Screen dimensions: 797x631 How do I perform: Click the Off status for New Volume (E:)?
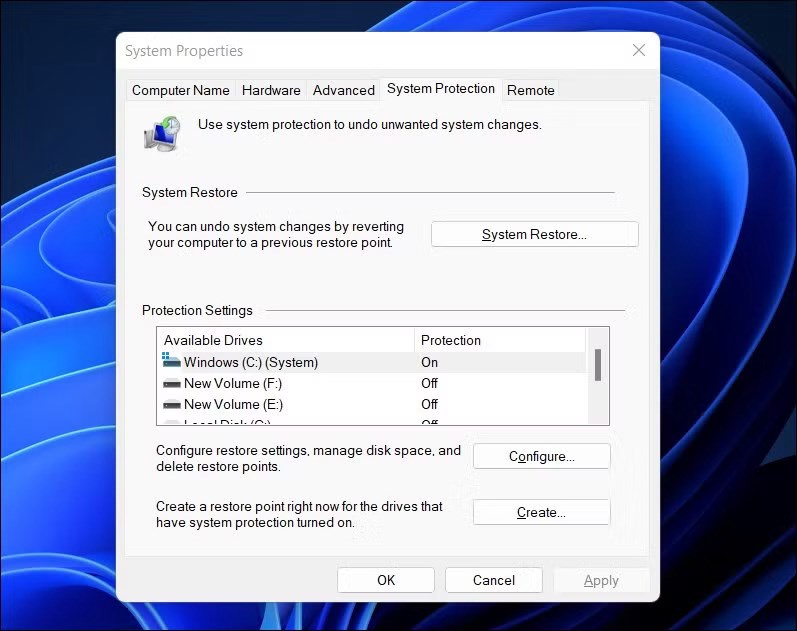[x=430, y=404]
